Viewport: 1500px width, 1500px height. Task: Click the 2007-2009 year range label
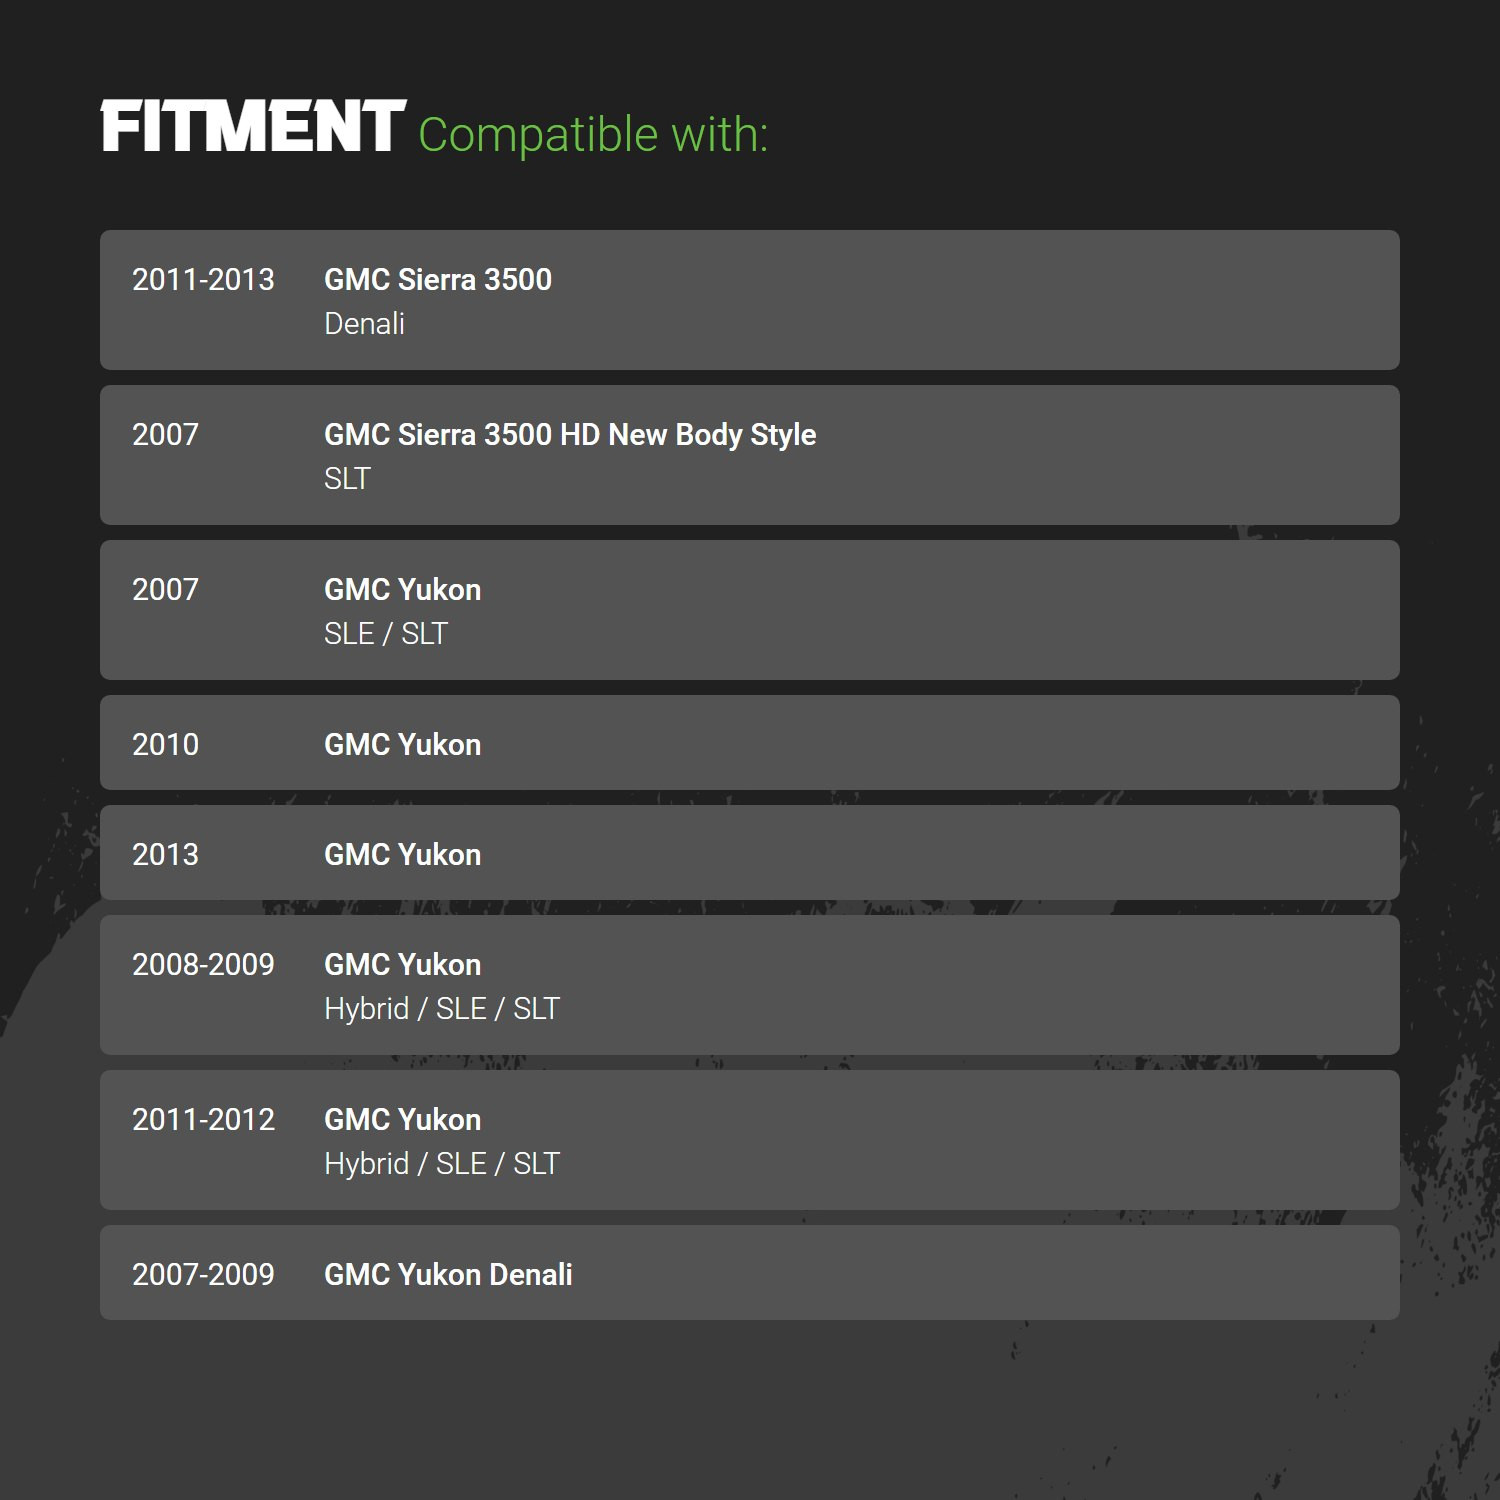(x=203, y=1275)
